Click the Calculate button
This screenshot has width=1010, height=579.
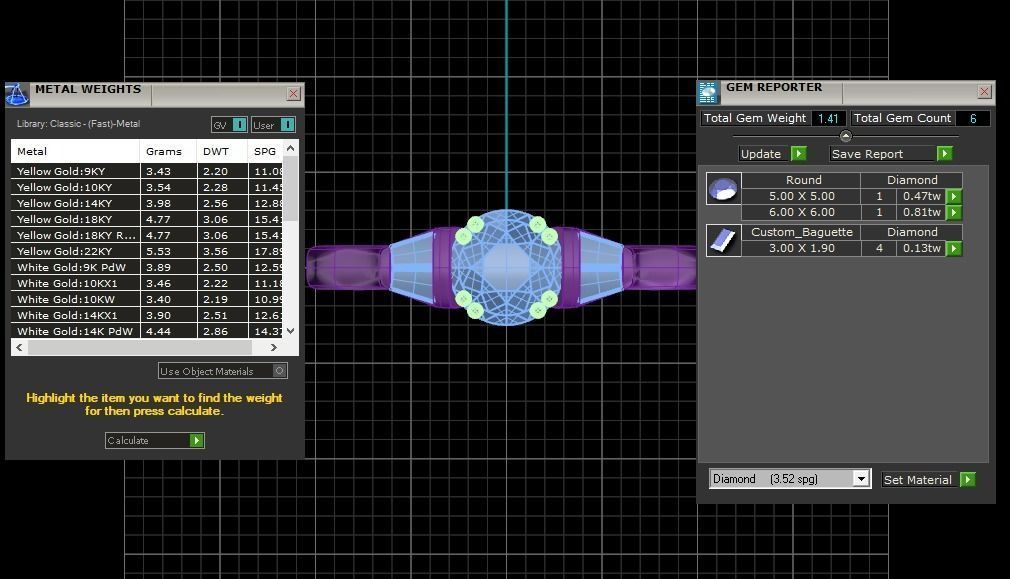(x=155, y=441)
